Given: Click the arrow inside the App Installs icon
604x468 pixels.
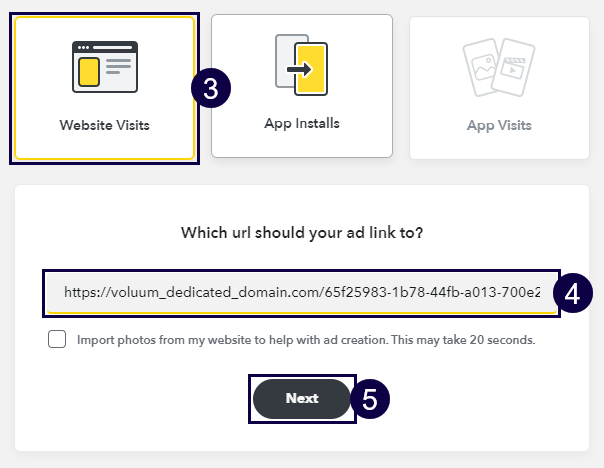Looking at the screenshot, I should [299, 70].
